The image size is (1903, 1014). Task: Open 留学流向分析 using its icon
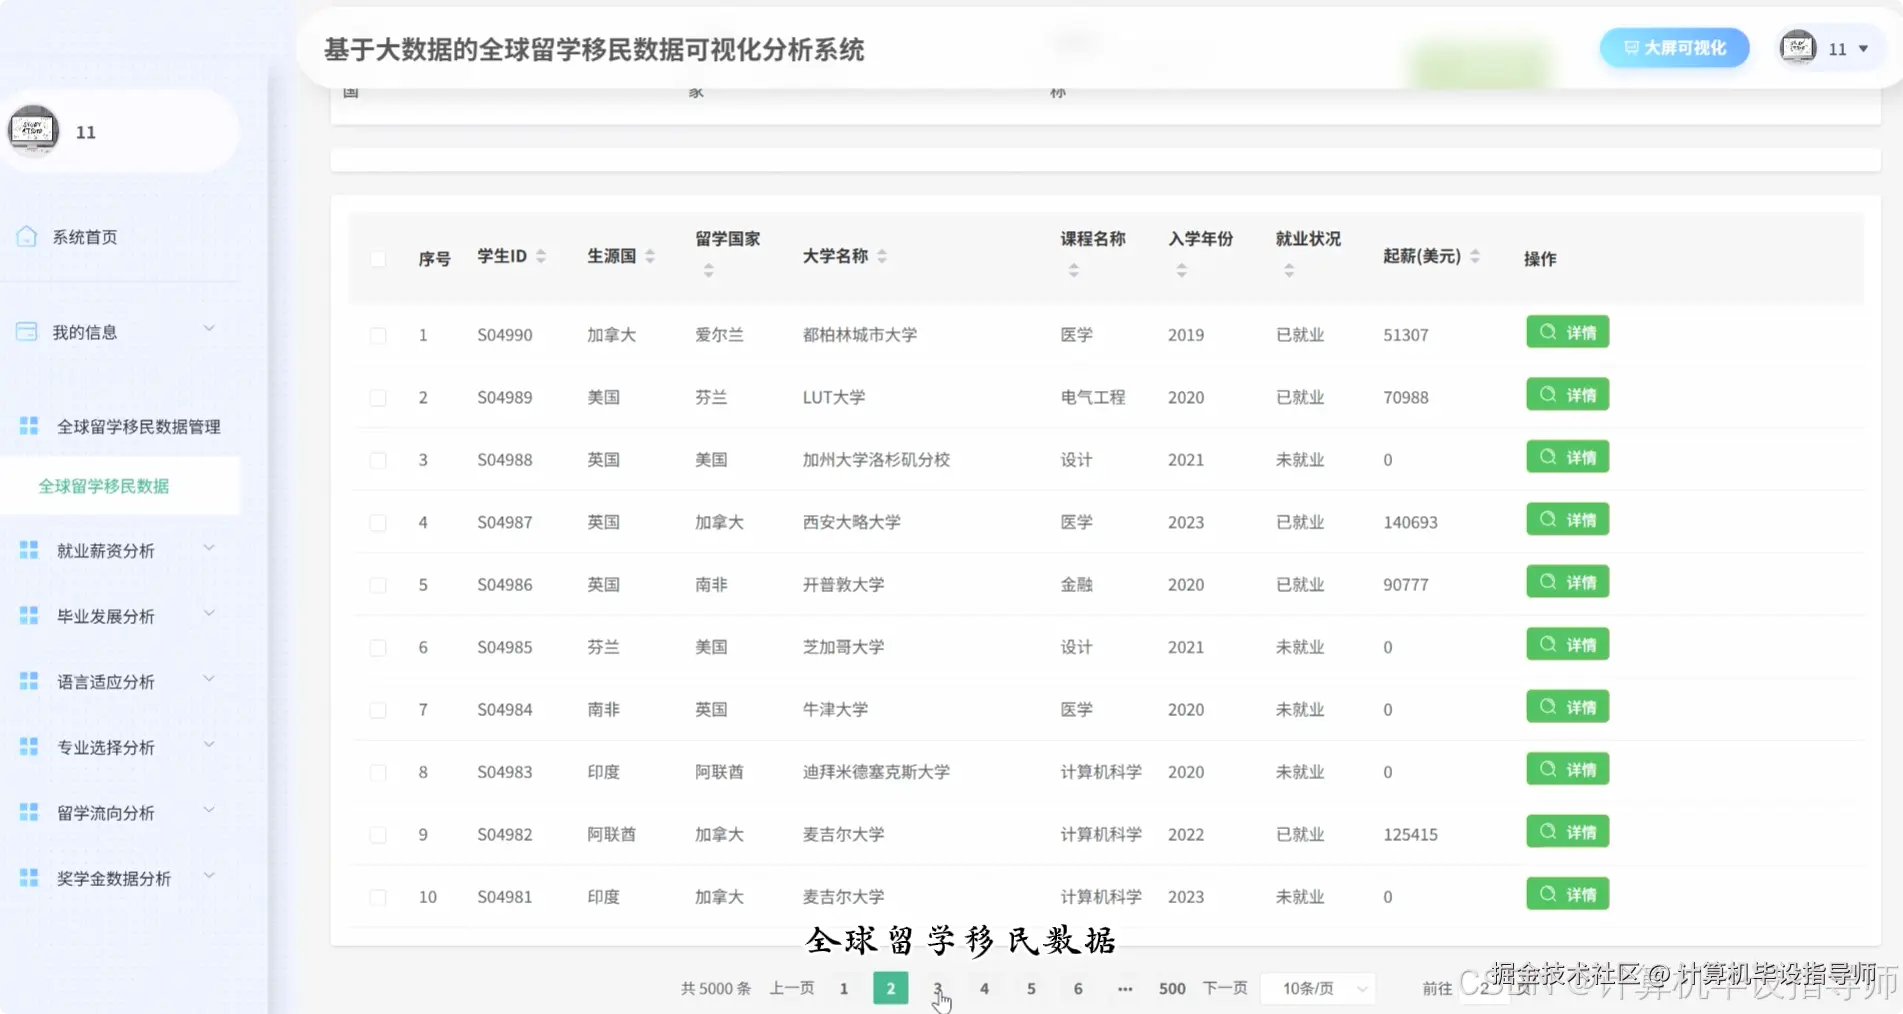click(27, 811)
